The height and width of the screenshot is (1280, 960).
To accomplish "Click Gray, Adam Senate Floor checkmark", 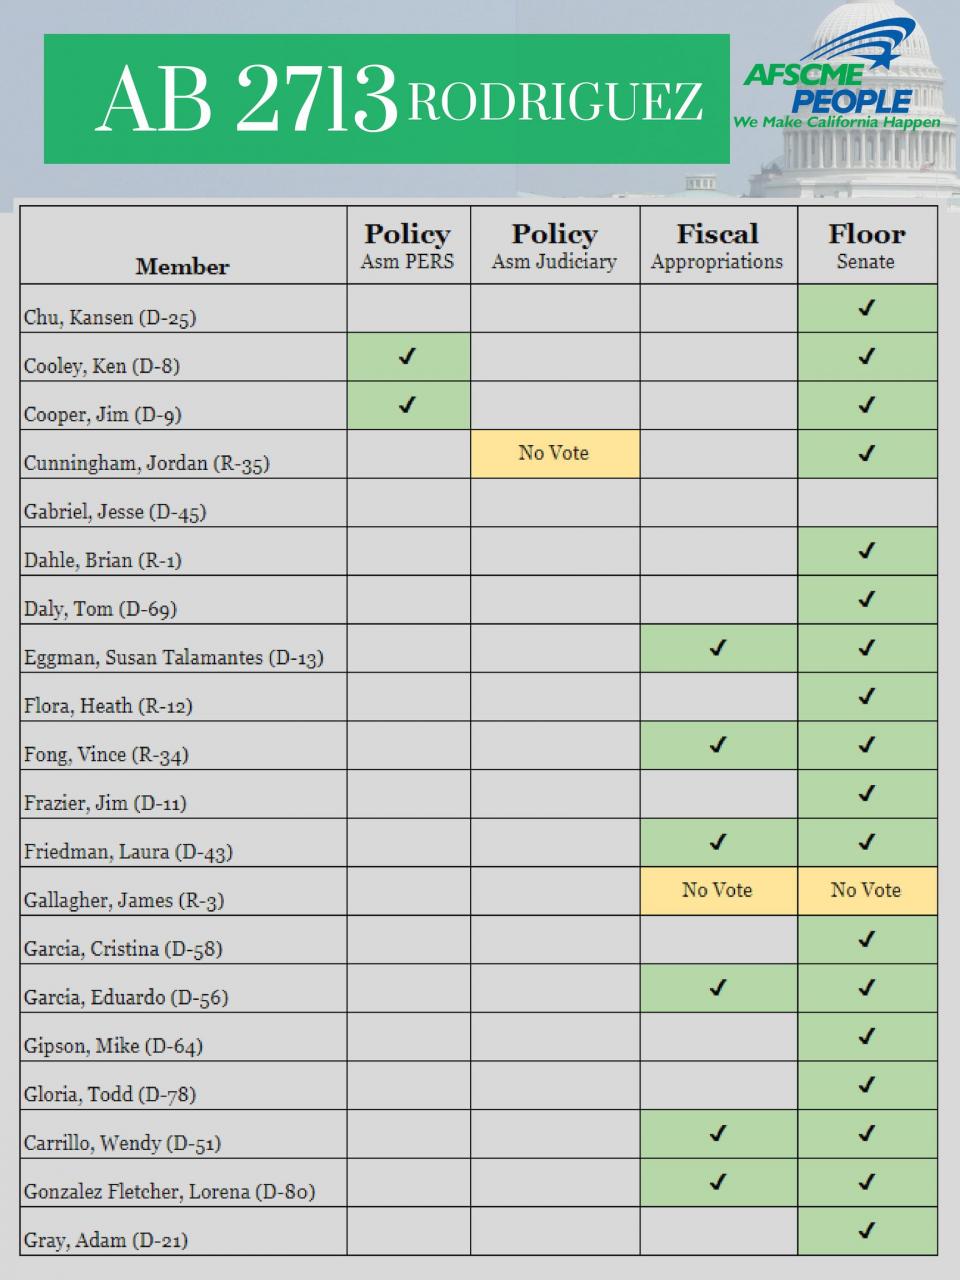I will pos(866,1230).
